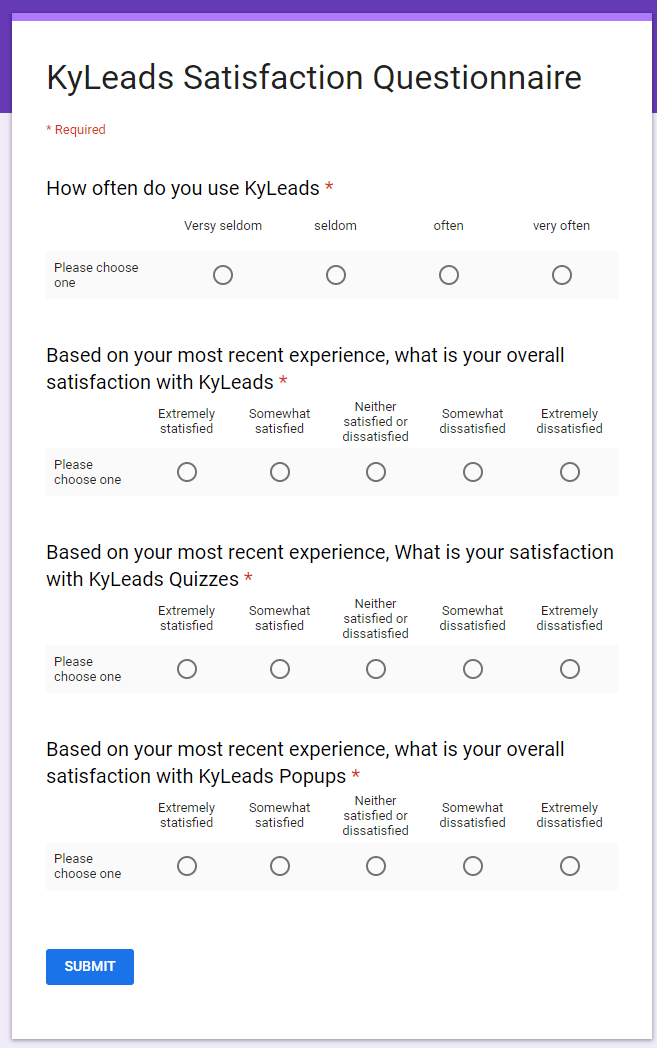Viewport: 657px width, 1048px height.
Task: Select 'Versy seldom' for usage frequency
Action: coord(223,275)
